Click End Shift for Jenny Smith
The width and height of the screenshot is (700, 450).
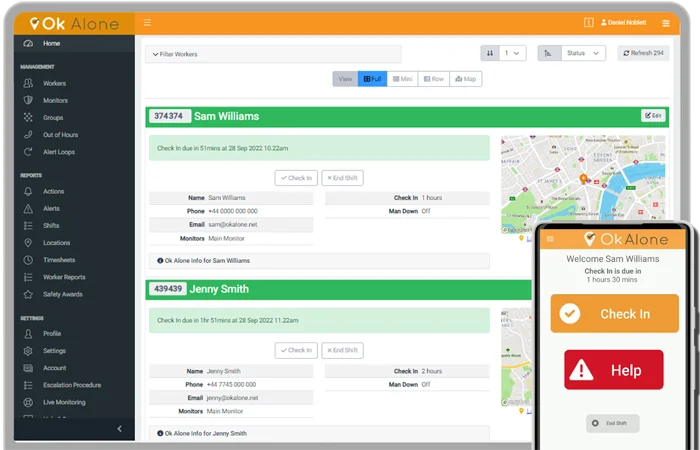[x=342, y=350]
